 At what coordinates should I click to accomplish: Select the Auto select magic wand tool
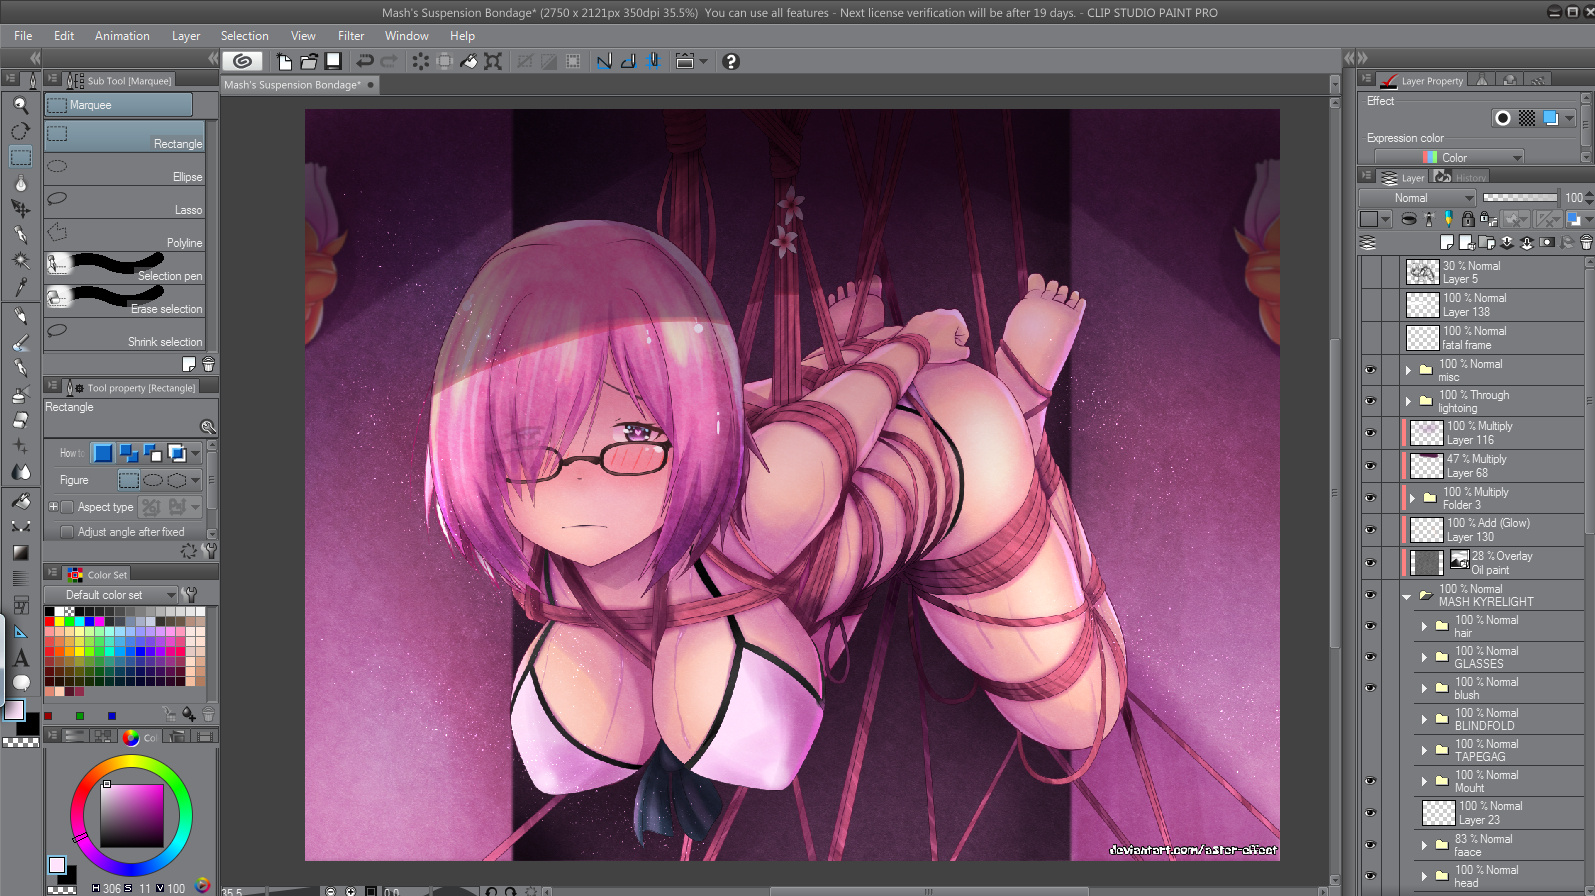click(x=20, y=260)
